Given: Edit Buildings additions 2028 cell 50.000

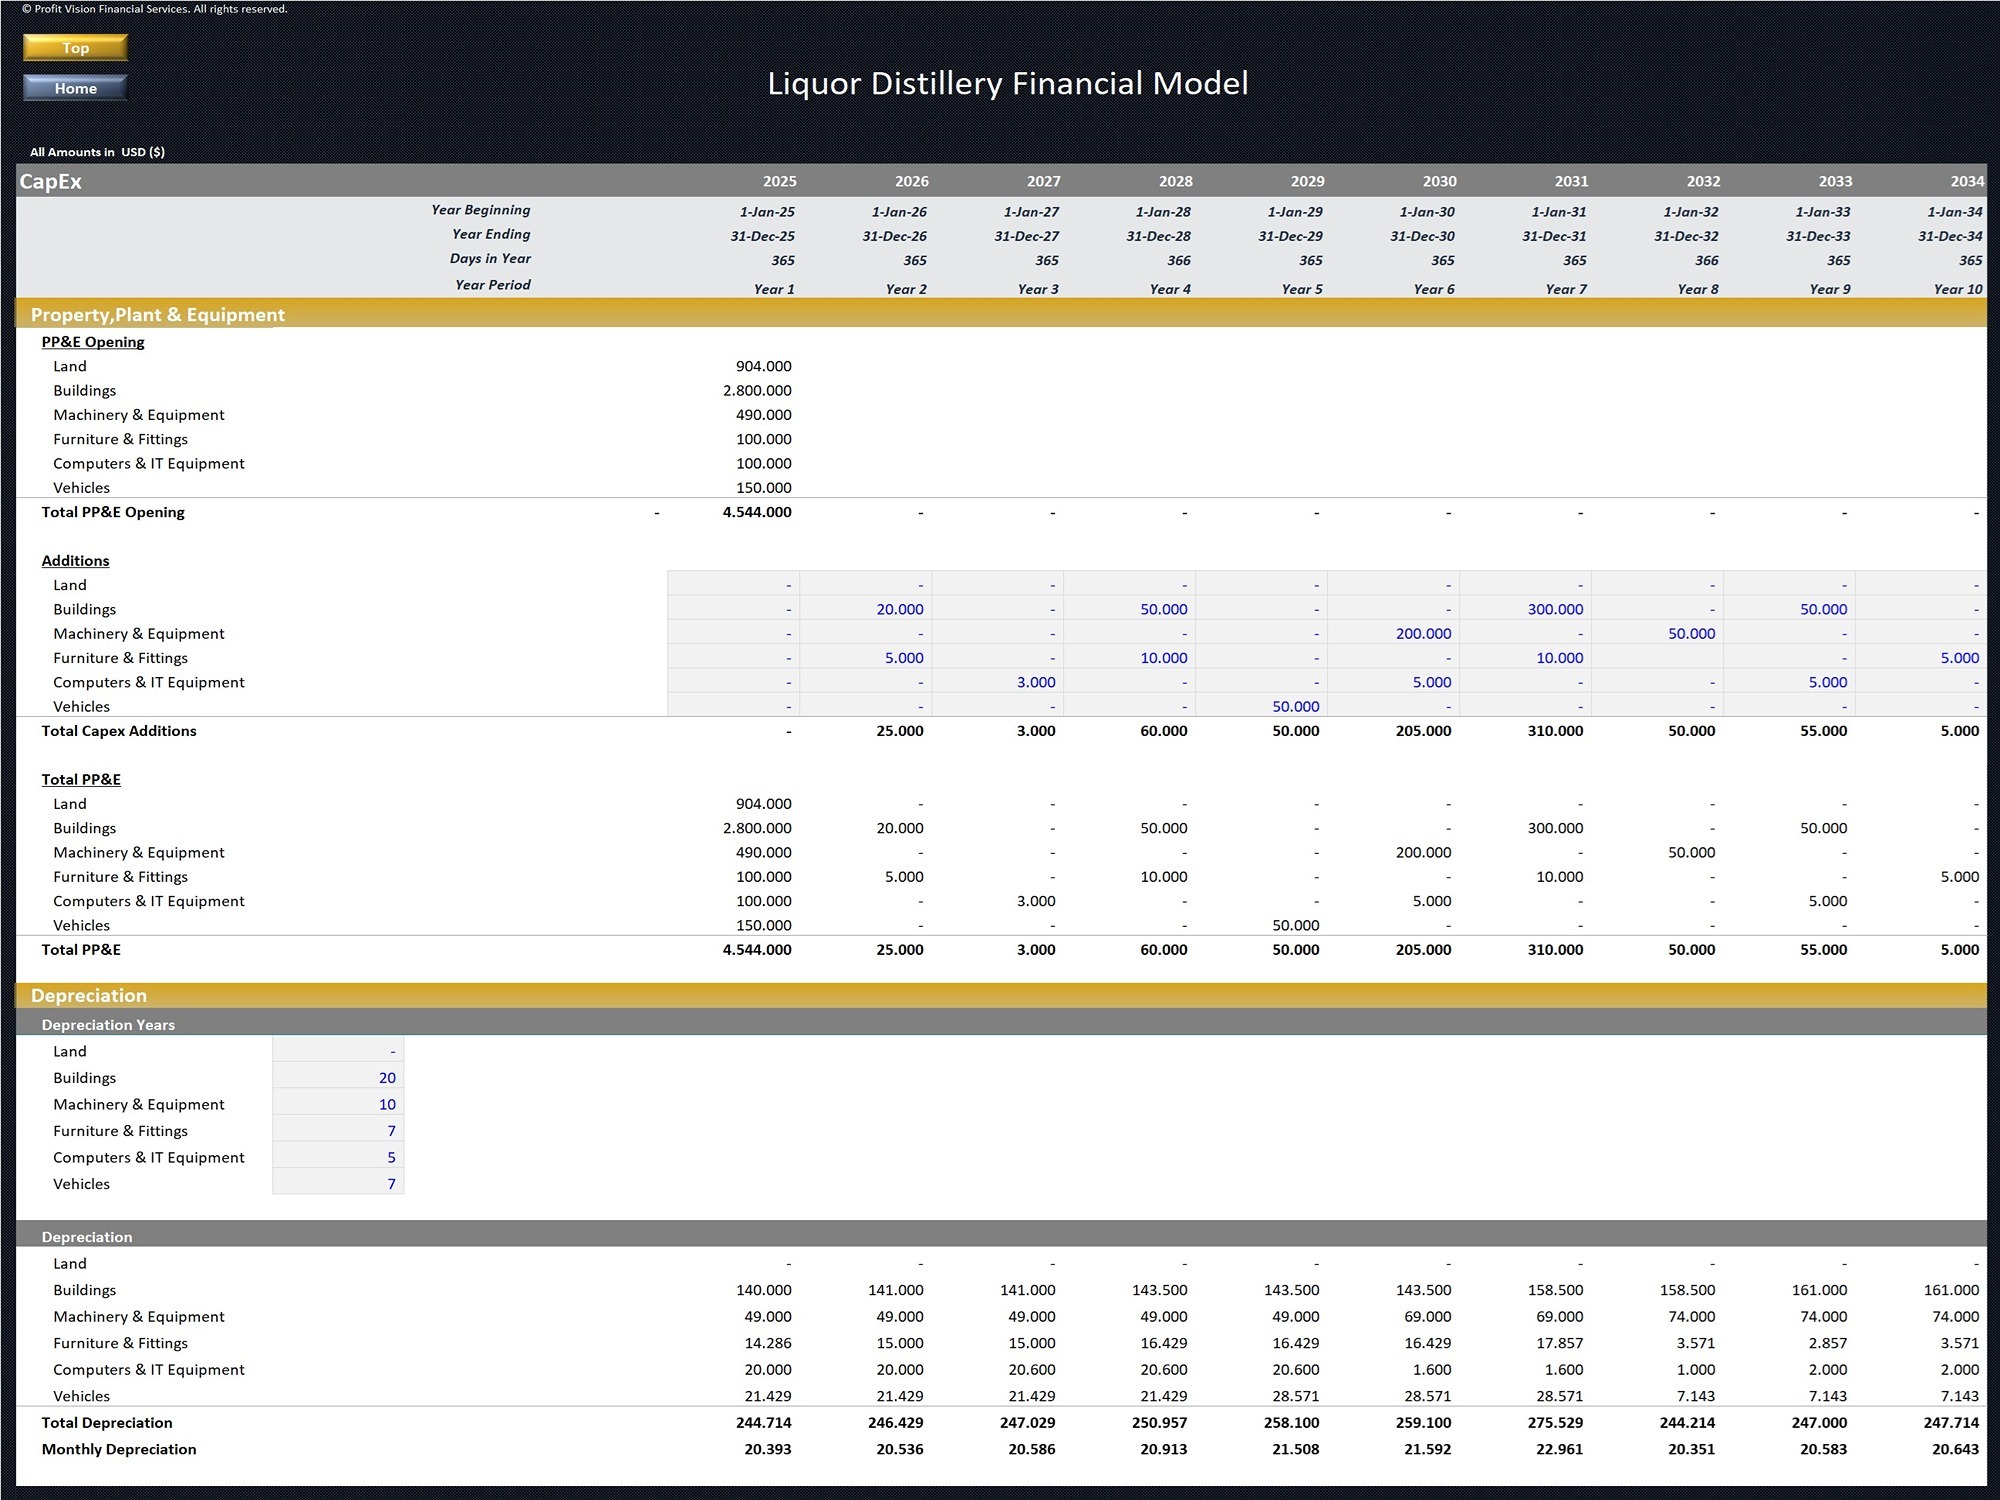Looking at the screenshot, I should (1130, 609).
